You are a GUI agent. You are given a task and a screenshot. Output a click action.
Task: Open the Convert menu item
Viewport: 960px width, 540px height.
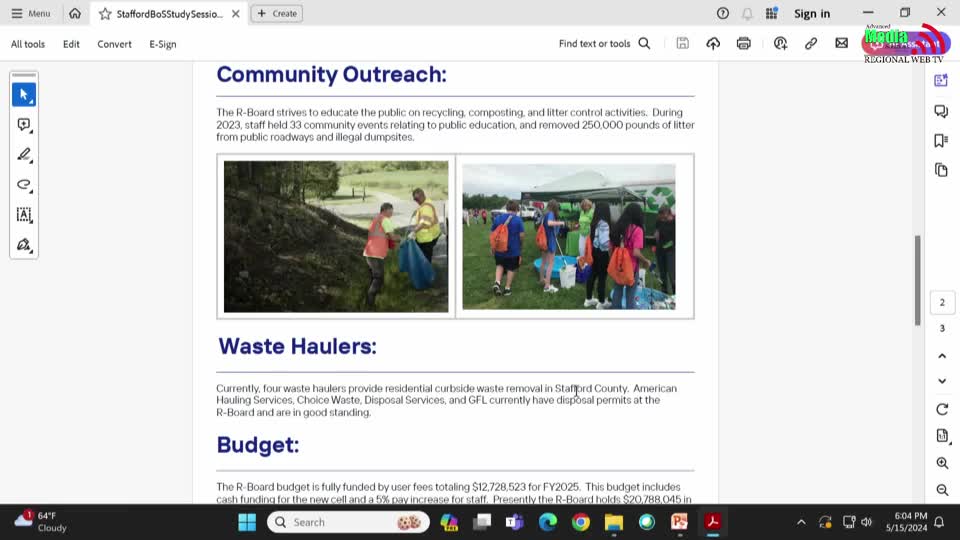pos(114,44)
